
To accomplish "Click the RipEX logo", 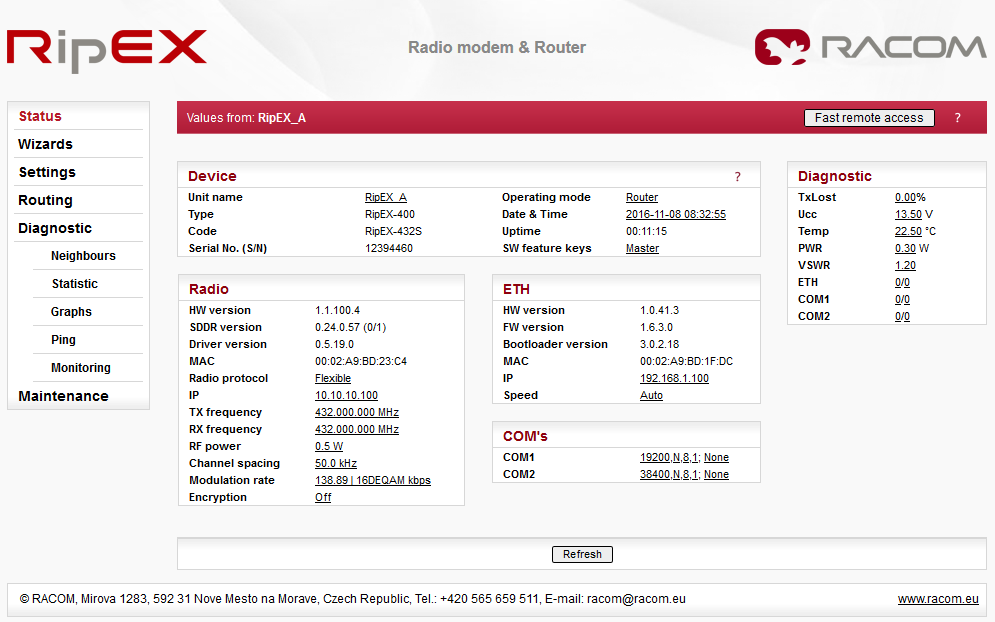I will coord(107,50).
